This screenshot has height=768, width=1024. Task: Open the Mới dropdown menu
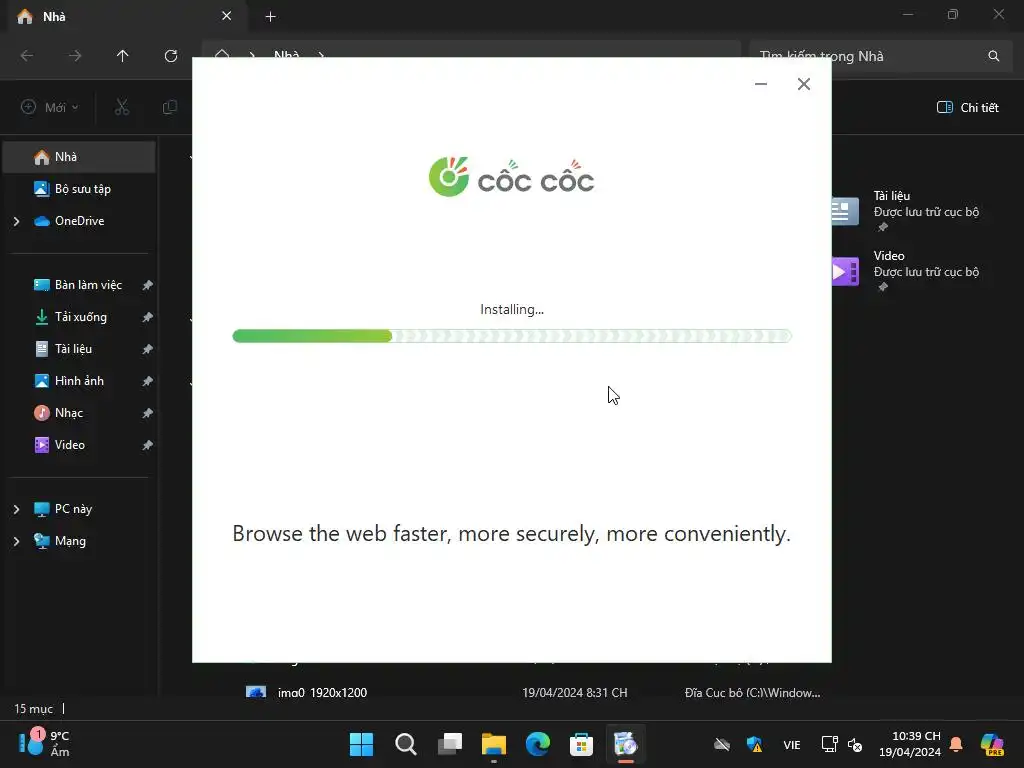pos(50,107)
